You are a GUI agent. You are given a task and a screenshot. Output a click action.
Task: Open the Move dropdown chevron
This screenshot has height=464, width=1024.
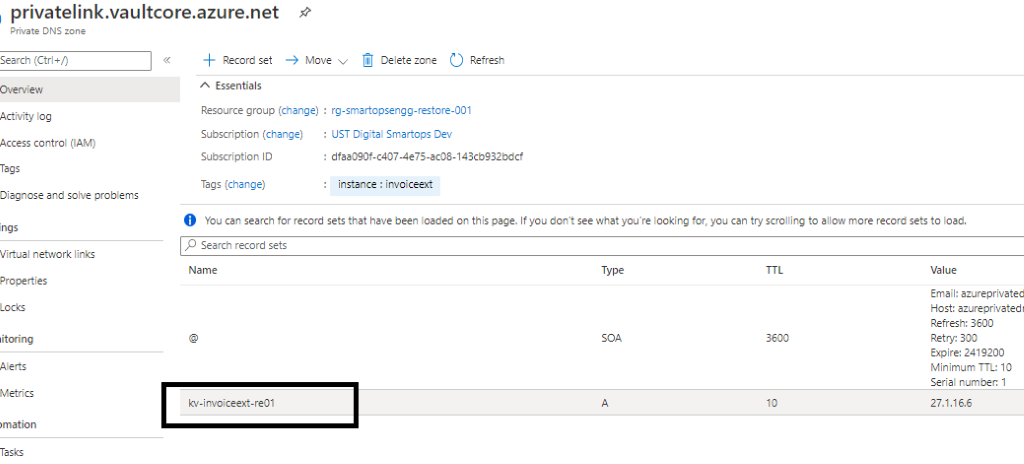343,61
